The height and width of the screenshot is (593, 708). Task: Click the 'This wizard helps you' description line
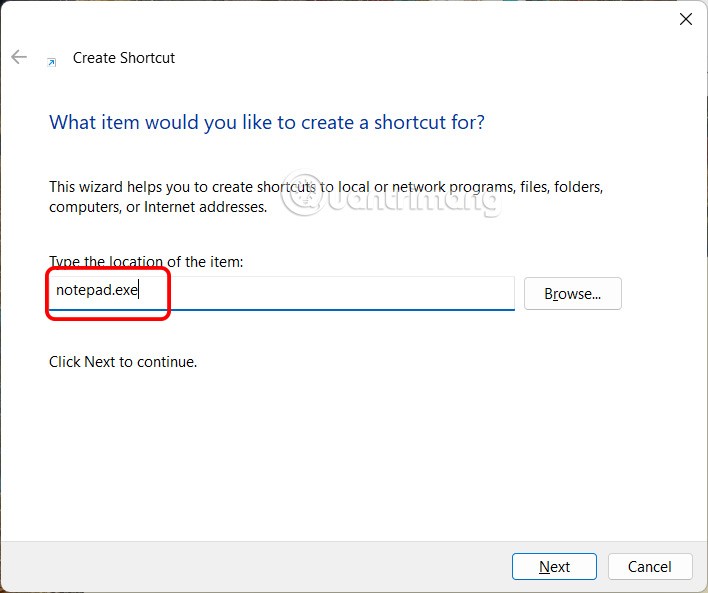pyautogui.click(x=180, y=187)
